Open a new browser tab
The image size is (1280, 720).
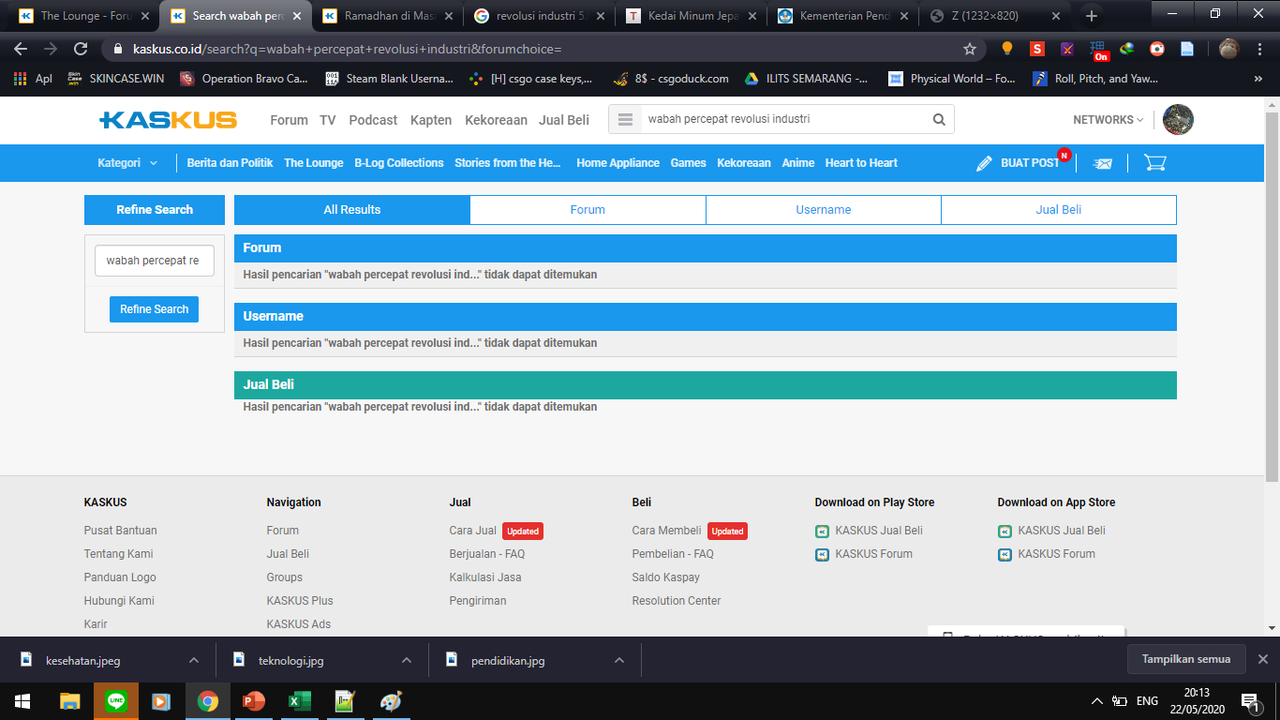[x=1091, y=16]
